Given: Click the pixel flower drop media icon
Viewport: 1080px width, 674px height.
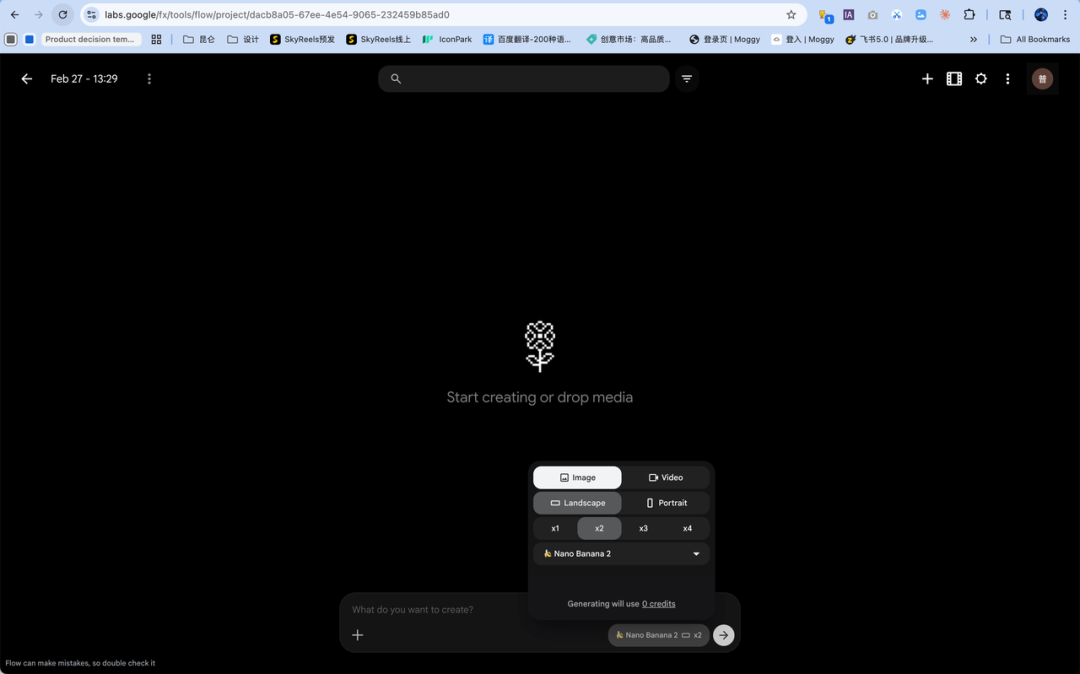Looking at the screenshot, I should pos(539,346).
